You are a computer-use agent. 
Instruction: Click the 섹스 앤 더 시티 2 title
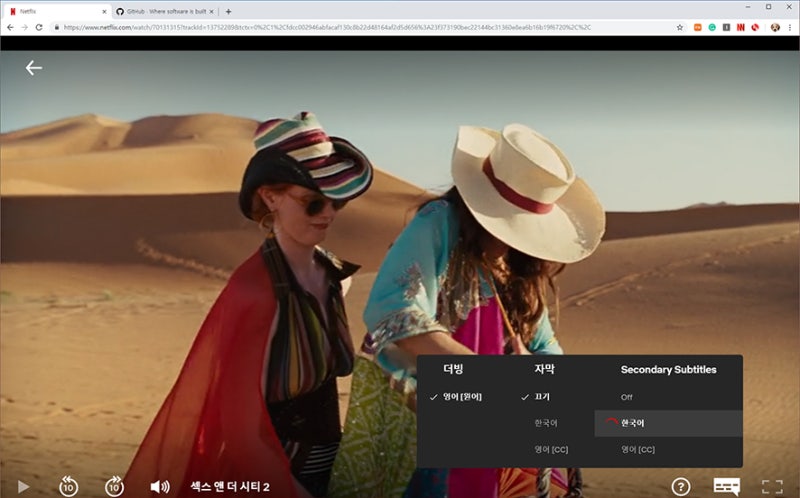pos(230,486)
